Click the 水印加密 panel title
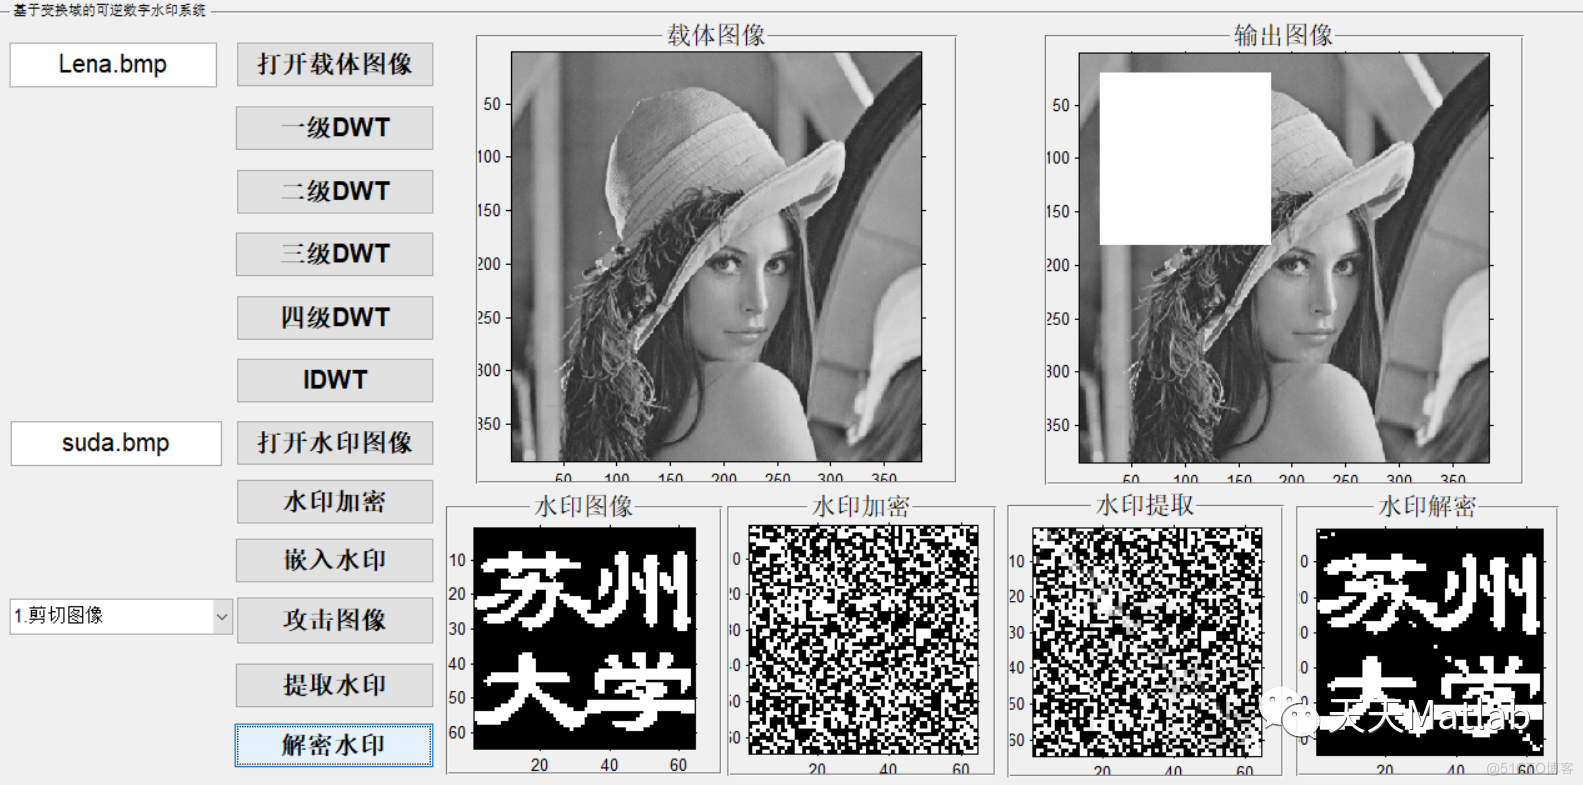This screenshot has width=1583, height=785. click(x=860, y=506)
